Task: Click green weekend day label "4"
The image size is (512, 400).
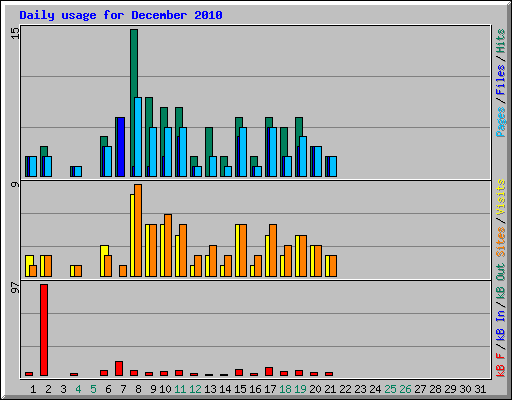Action: tap(78, 389)
